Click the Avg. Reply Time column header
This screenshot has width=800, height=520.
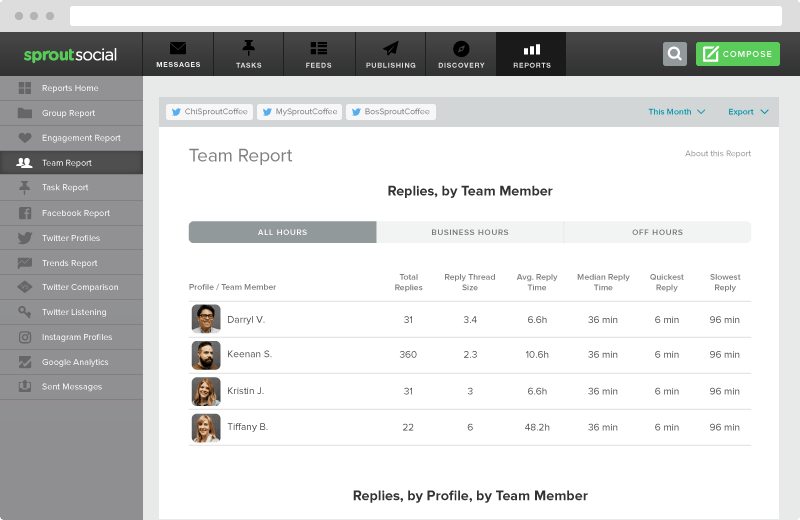point(537,282)
